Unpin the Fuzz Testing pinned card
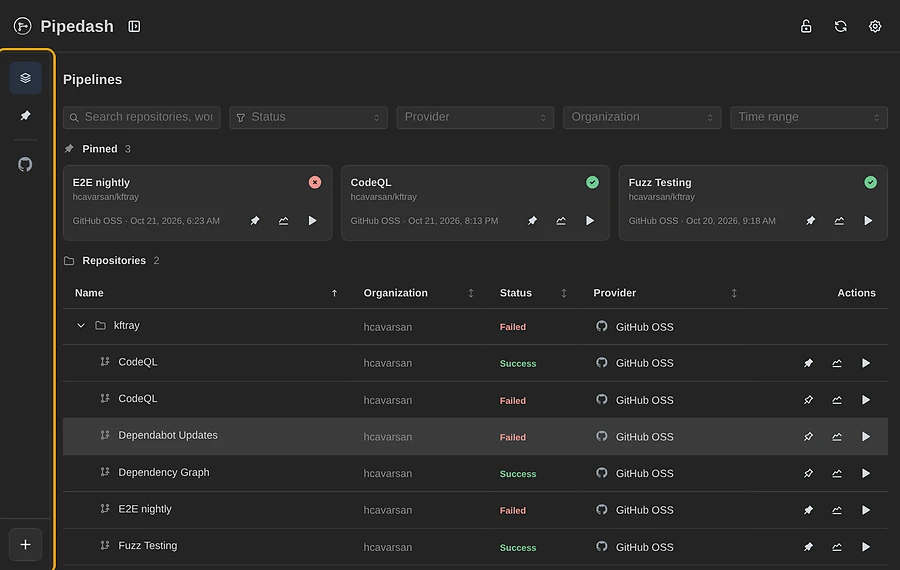Image resolution: width=900 pixels, height=570 pixels. coord(810,220)
